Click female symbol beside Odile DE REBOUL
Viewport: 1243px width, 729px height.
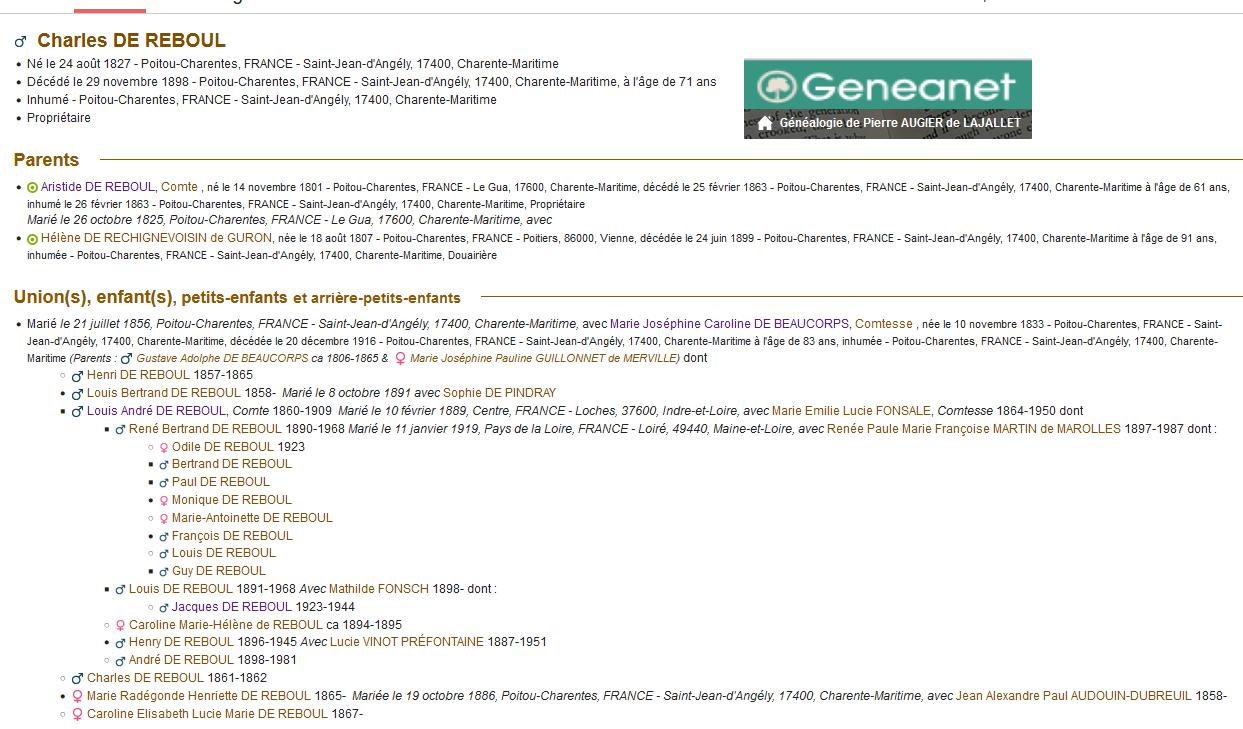click(164, 448)
